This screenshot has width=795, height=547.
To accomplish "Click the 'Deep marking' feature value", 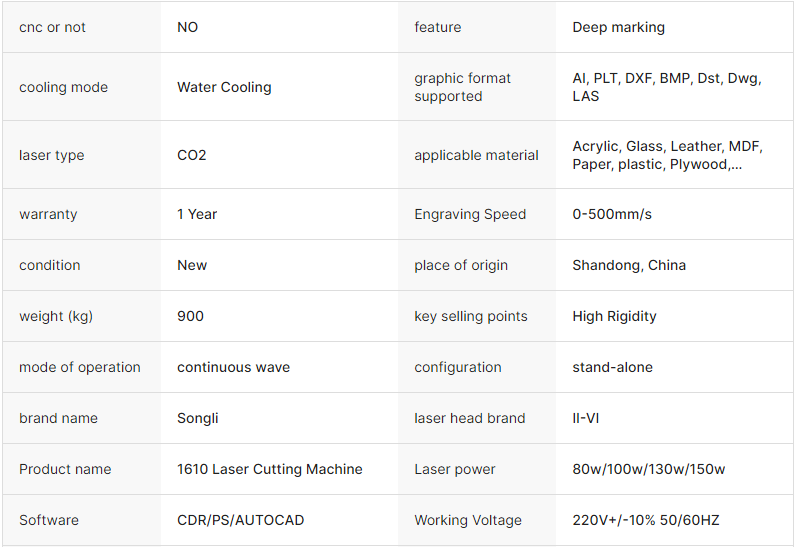I will 618,27.
